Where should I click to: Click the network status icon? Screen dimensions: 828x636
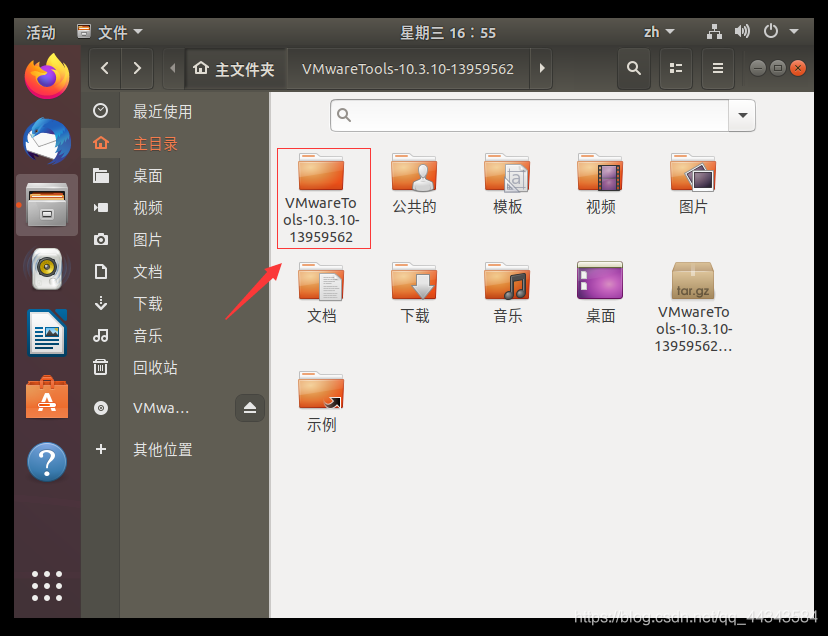click(x=714, y=32)
